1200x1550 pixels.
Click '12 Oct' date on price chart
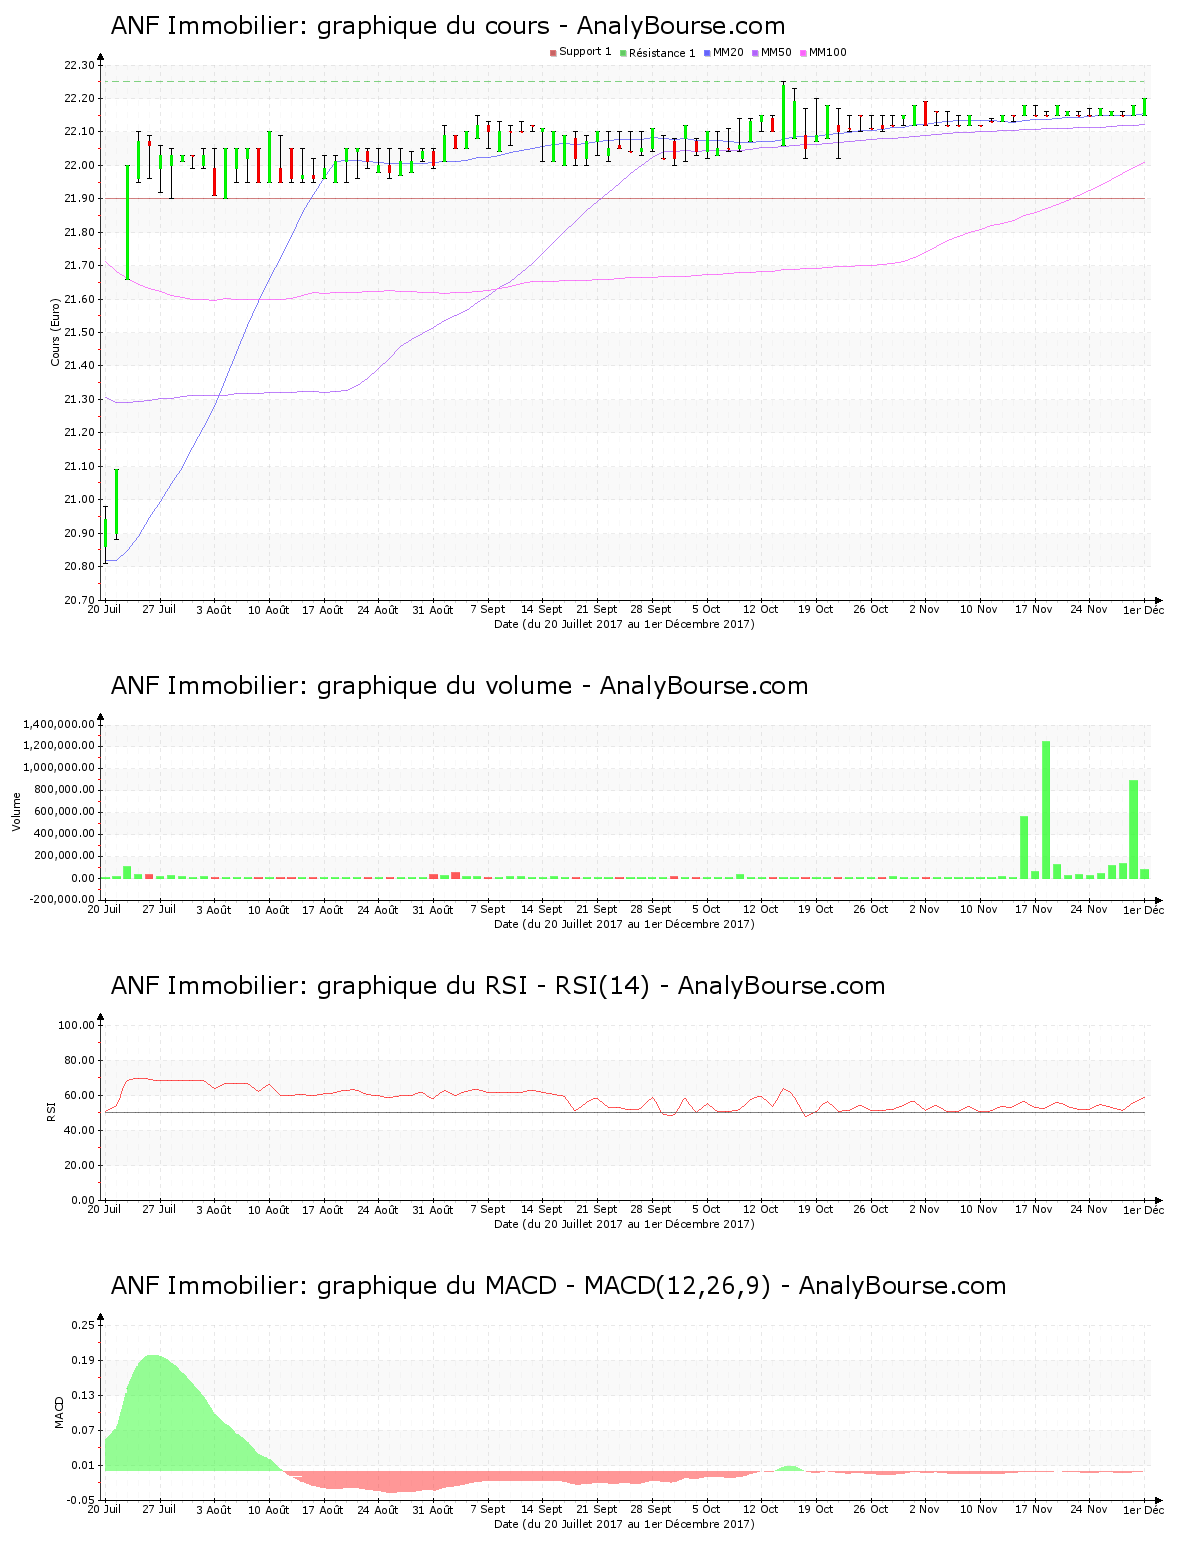(x=761, y=609)
